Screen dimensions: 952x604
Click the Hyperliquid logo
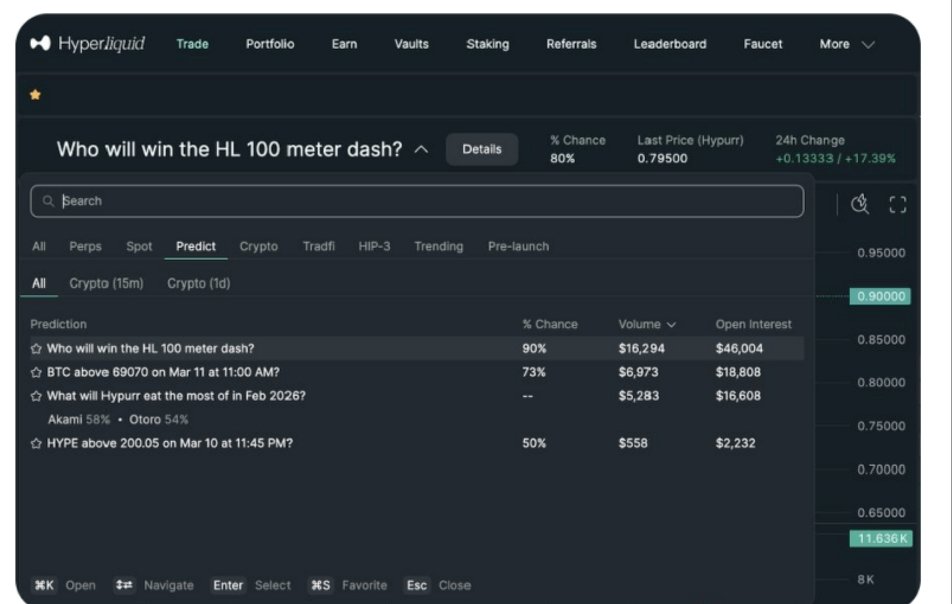pos(87,44)
